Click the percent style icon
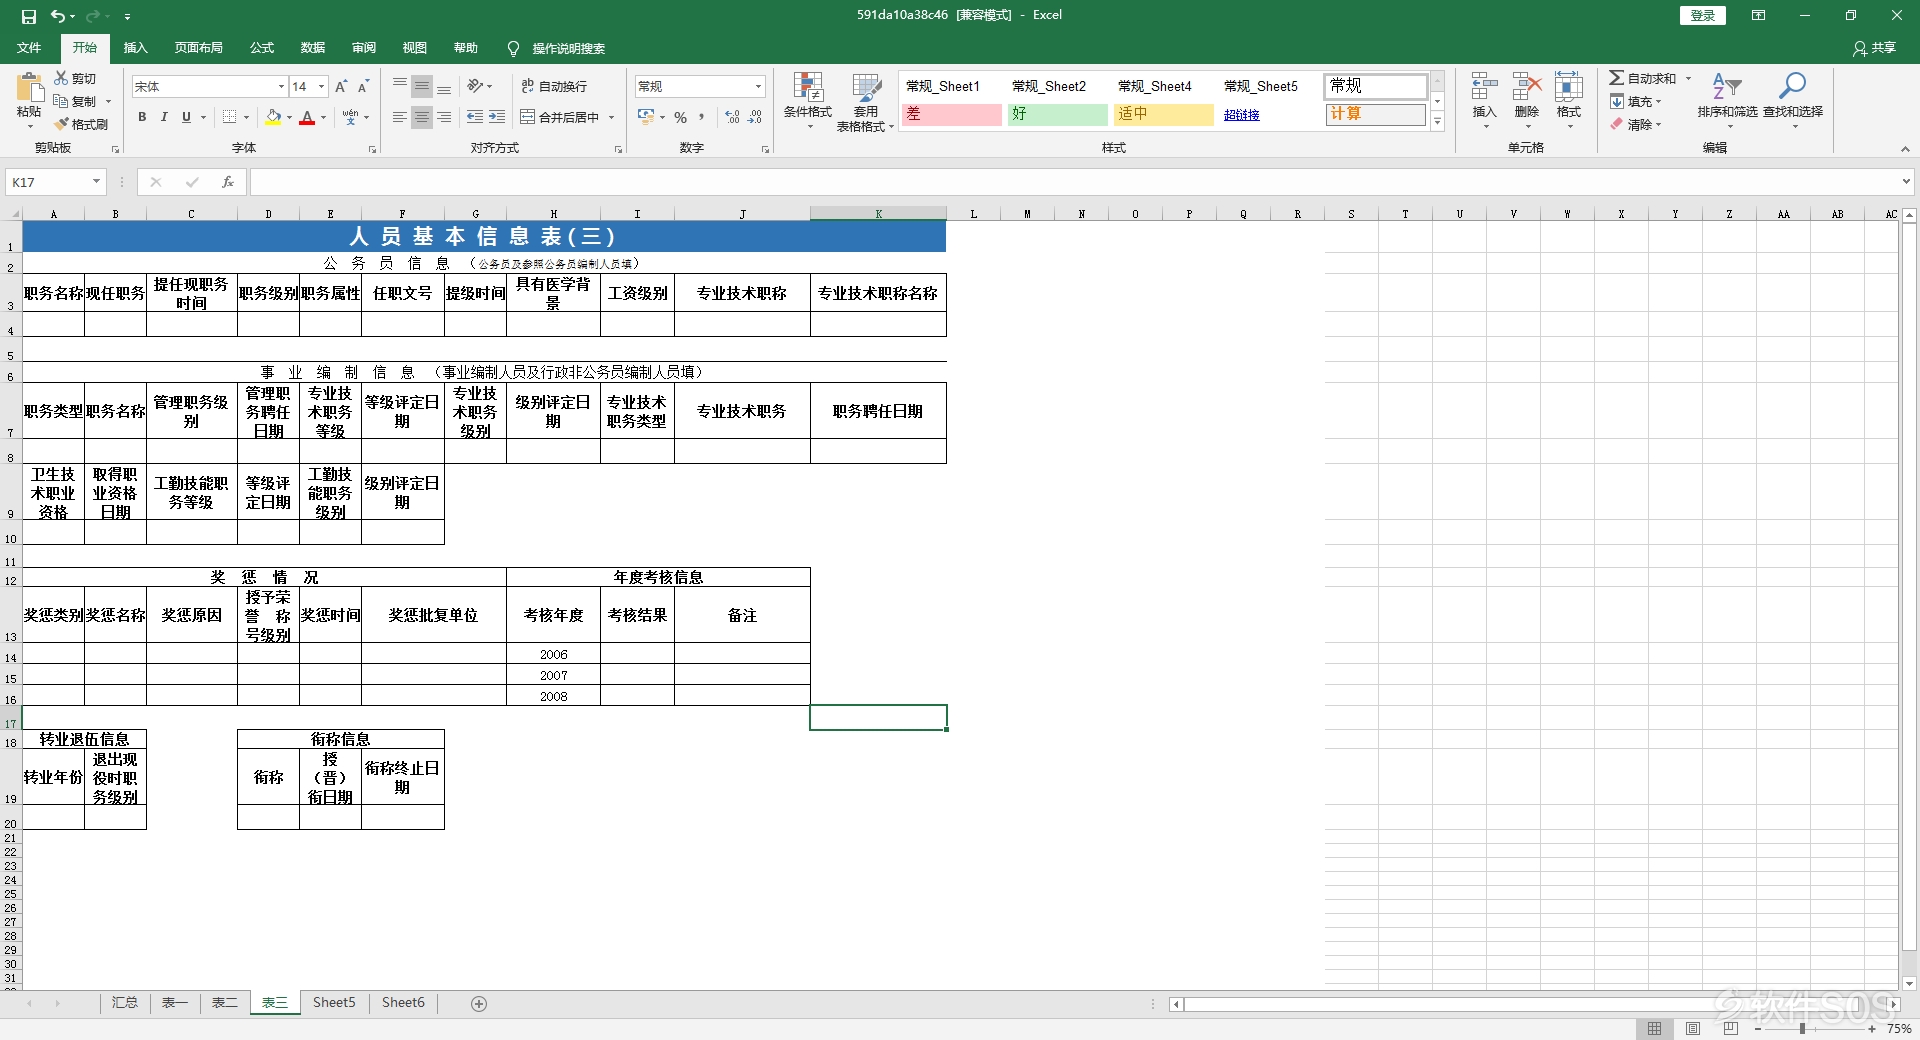1920x1040 pixels. point(681,117)
